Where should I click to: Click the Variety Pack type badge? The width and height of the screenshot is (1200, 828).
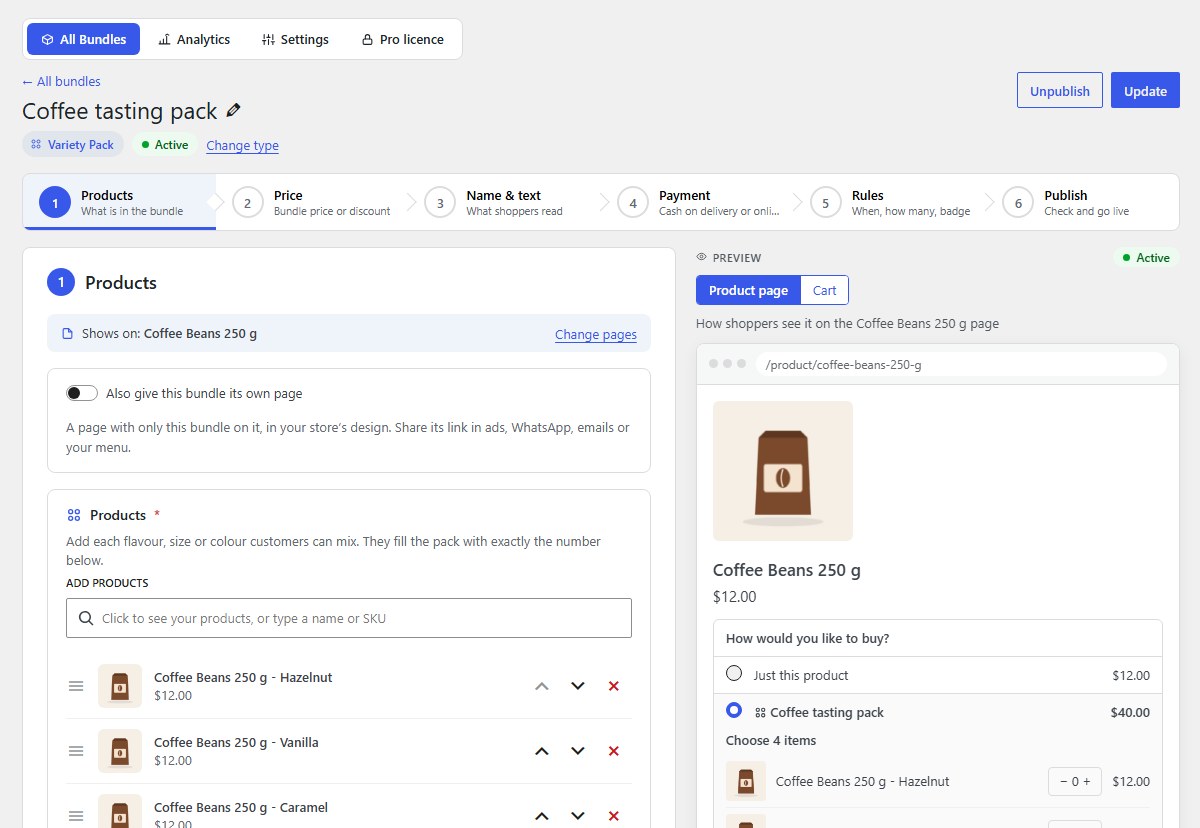coord(73,145)
